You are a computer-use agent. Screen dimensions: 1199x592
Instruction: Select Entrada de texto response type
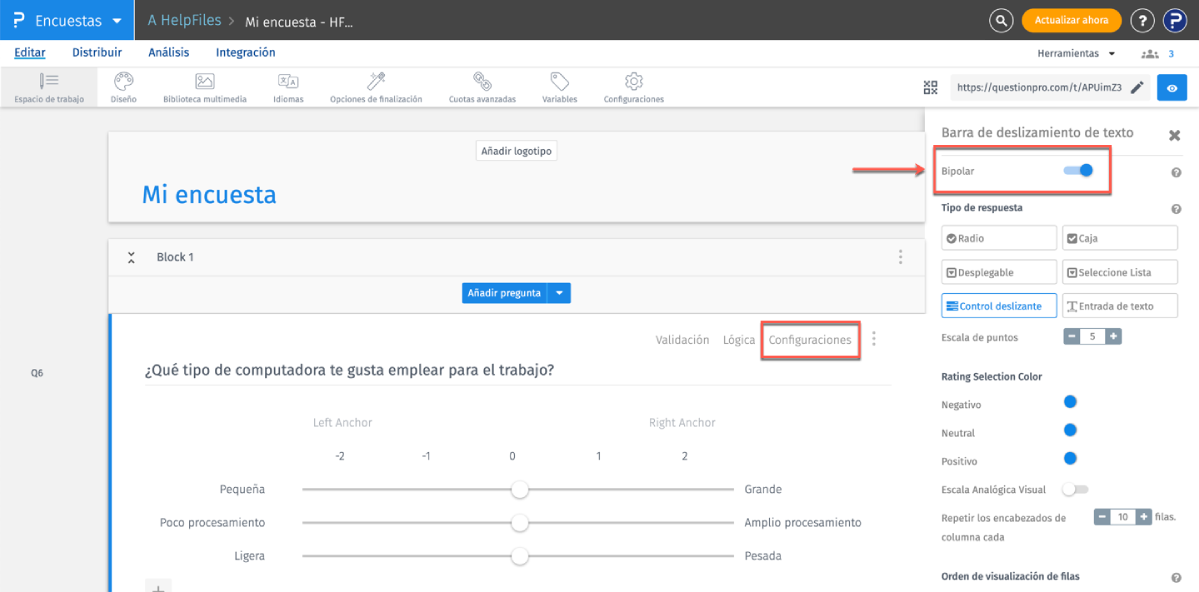click(x=1119, y=305)
